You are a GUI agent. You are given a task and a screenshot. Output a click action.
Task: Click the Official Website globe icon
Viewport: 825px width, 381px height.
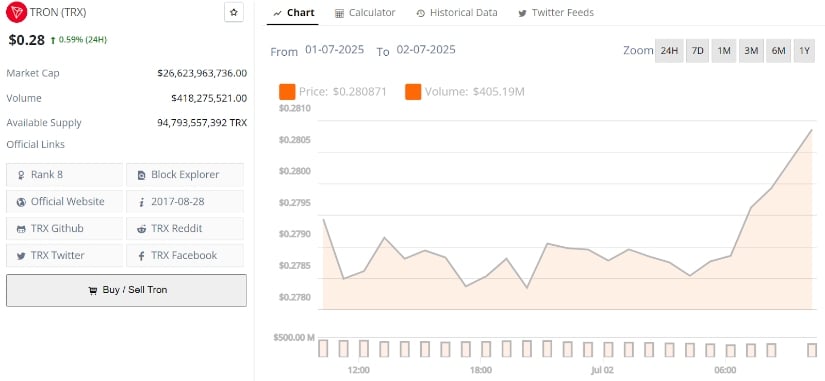click(21, 202)
